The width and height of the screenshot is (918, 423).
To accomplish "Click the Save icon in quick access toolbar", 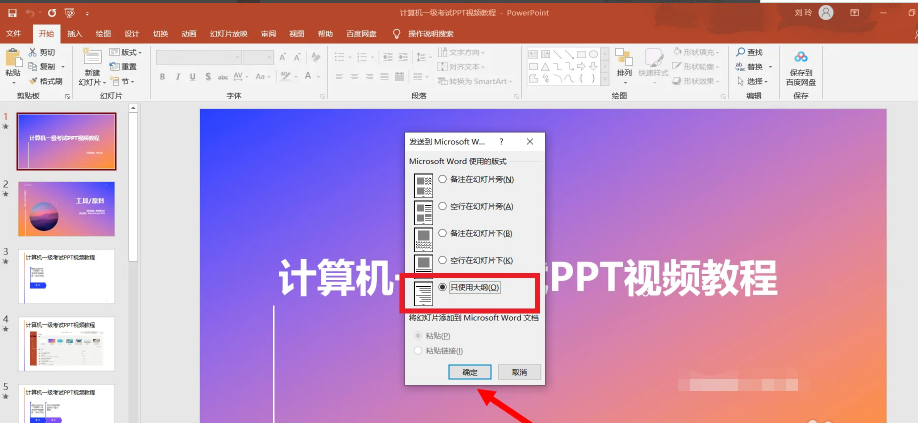I will pyautogui.click(x=10, y=13).
